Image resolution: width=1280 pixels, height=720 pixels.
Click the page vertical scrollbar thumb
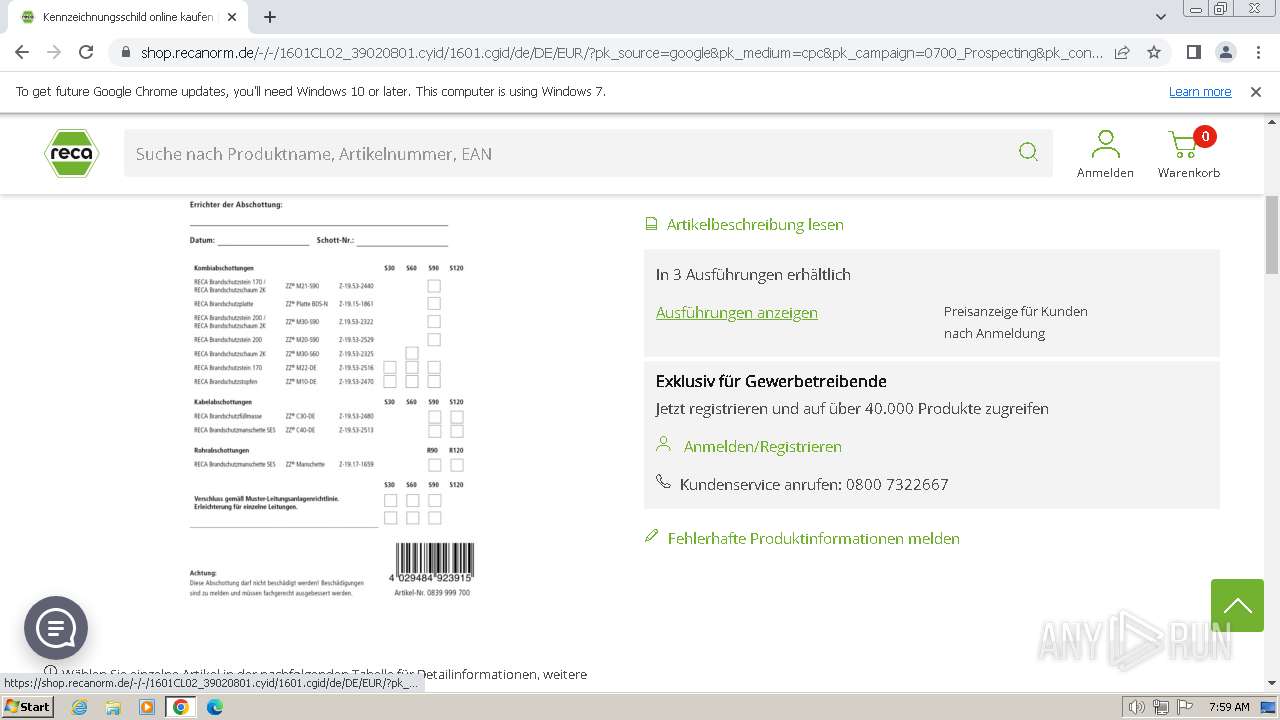pos(1272,235)
